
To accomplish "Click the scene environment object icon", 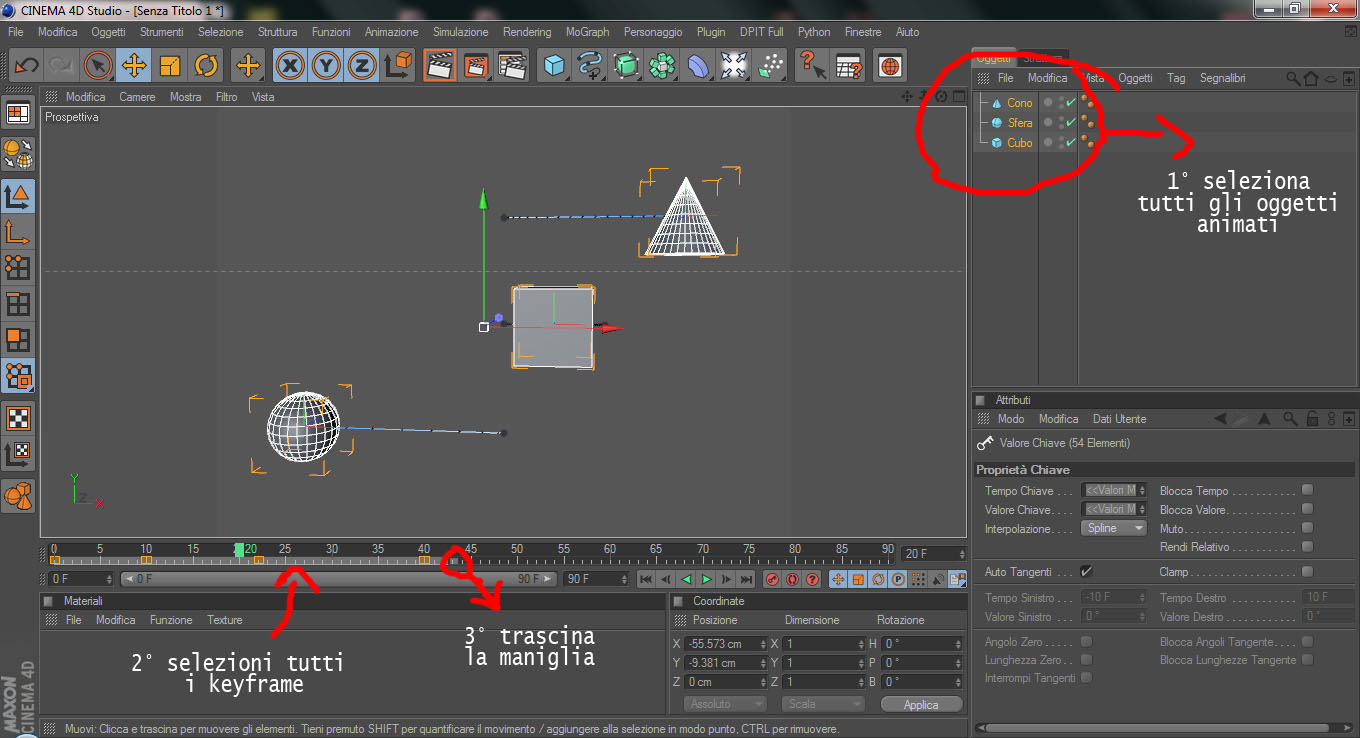I will pyautogui.click(x=734, y=66).
